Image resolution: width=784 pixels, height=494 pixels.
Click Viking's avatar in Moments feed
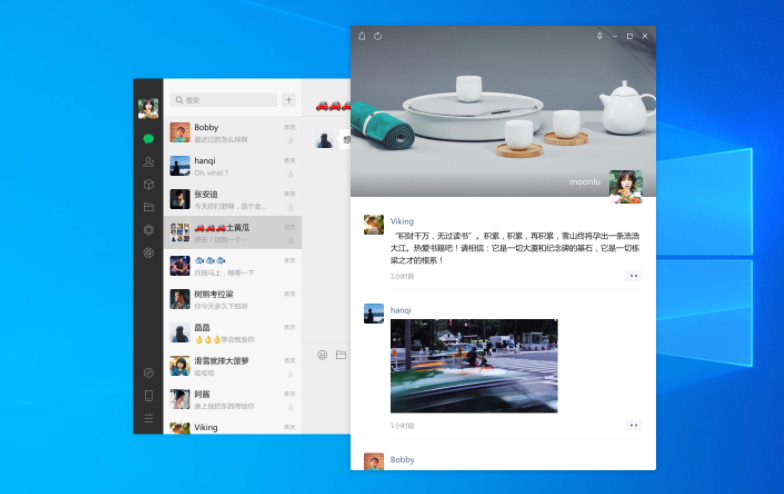tap(374, 224)
